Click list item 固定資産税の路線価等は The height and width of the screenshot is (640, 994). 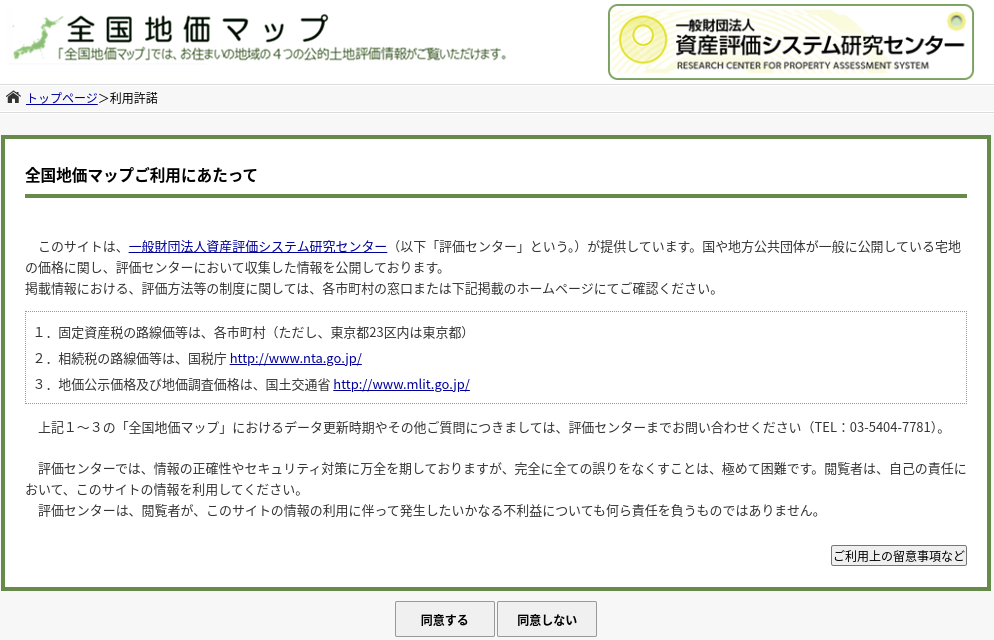[251, 333]
